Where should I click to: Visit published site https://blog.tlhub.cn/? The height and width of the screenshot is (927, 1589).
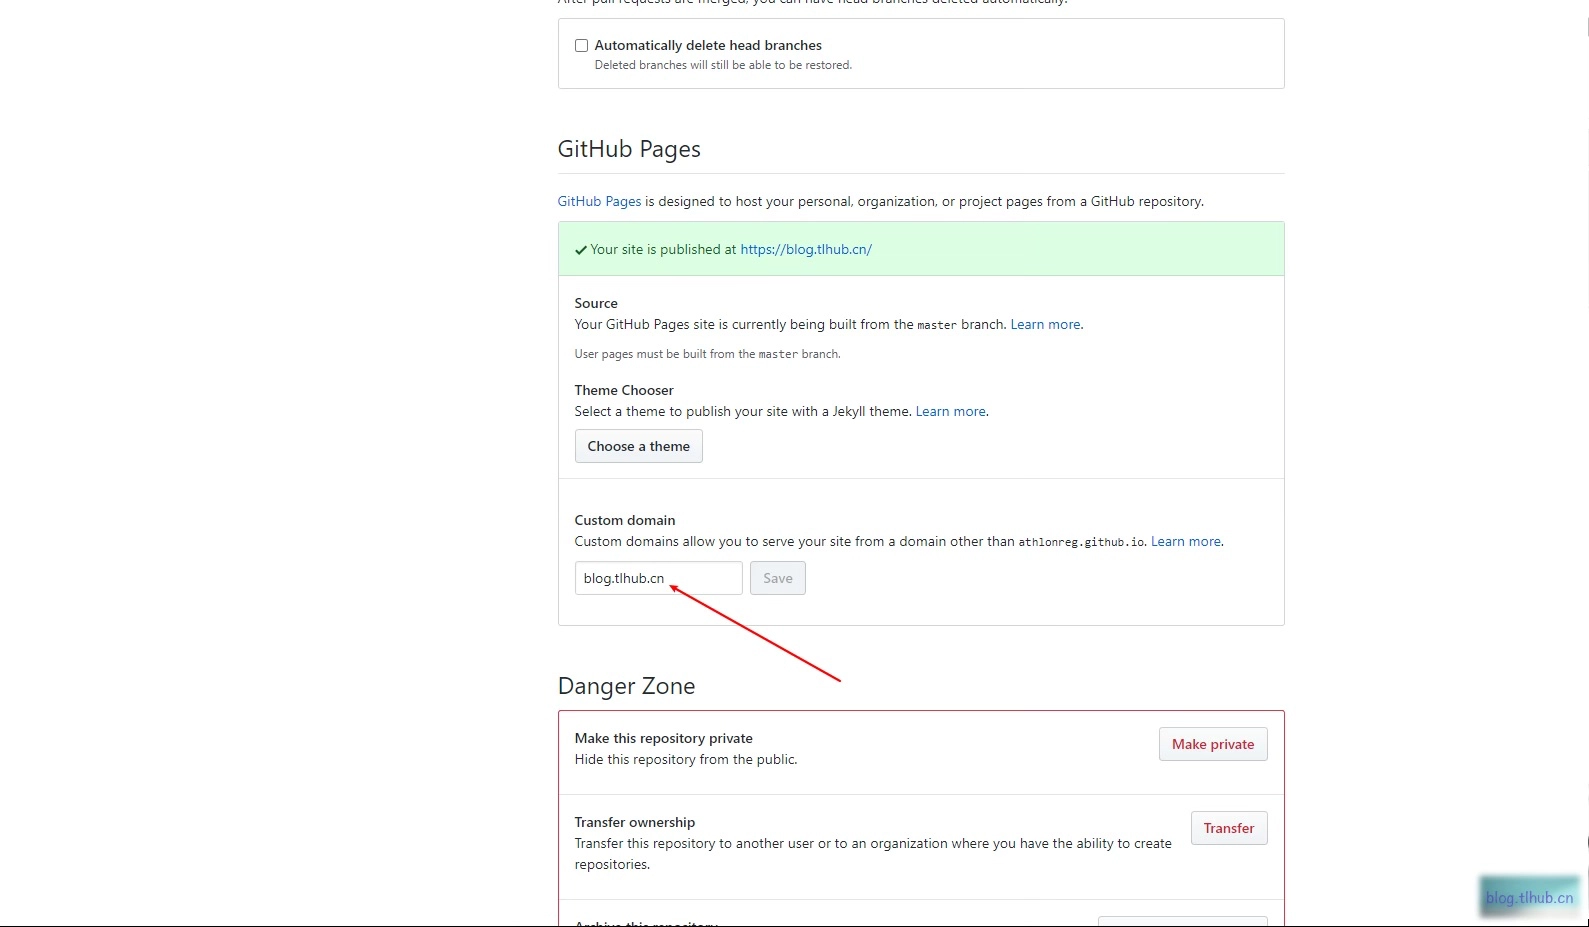[806, 249]
